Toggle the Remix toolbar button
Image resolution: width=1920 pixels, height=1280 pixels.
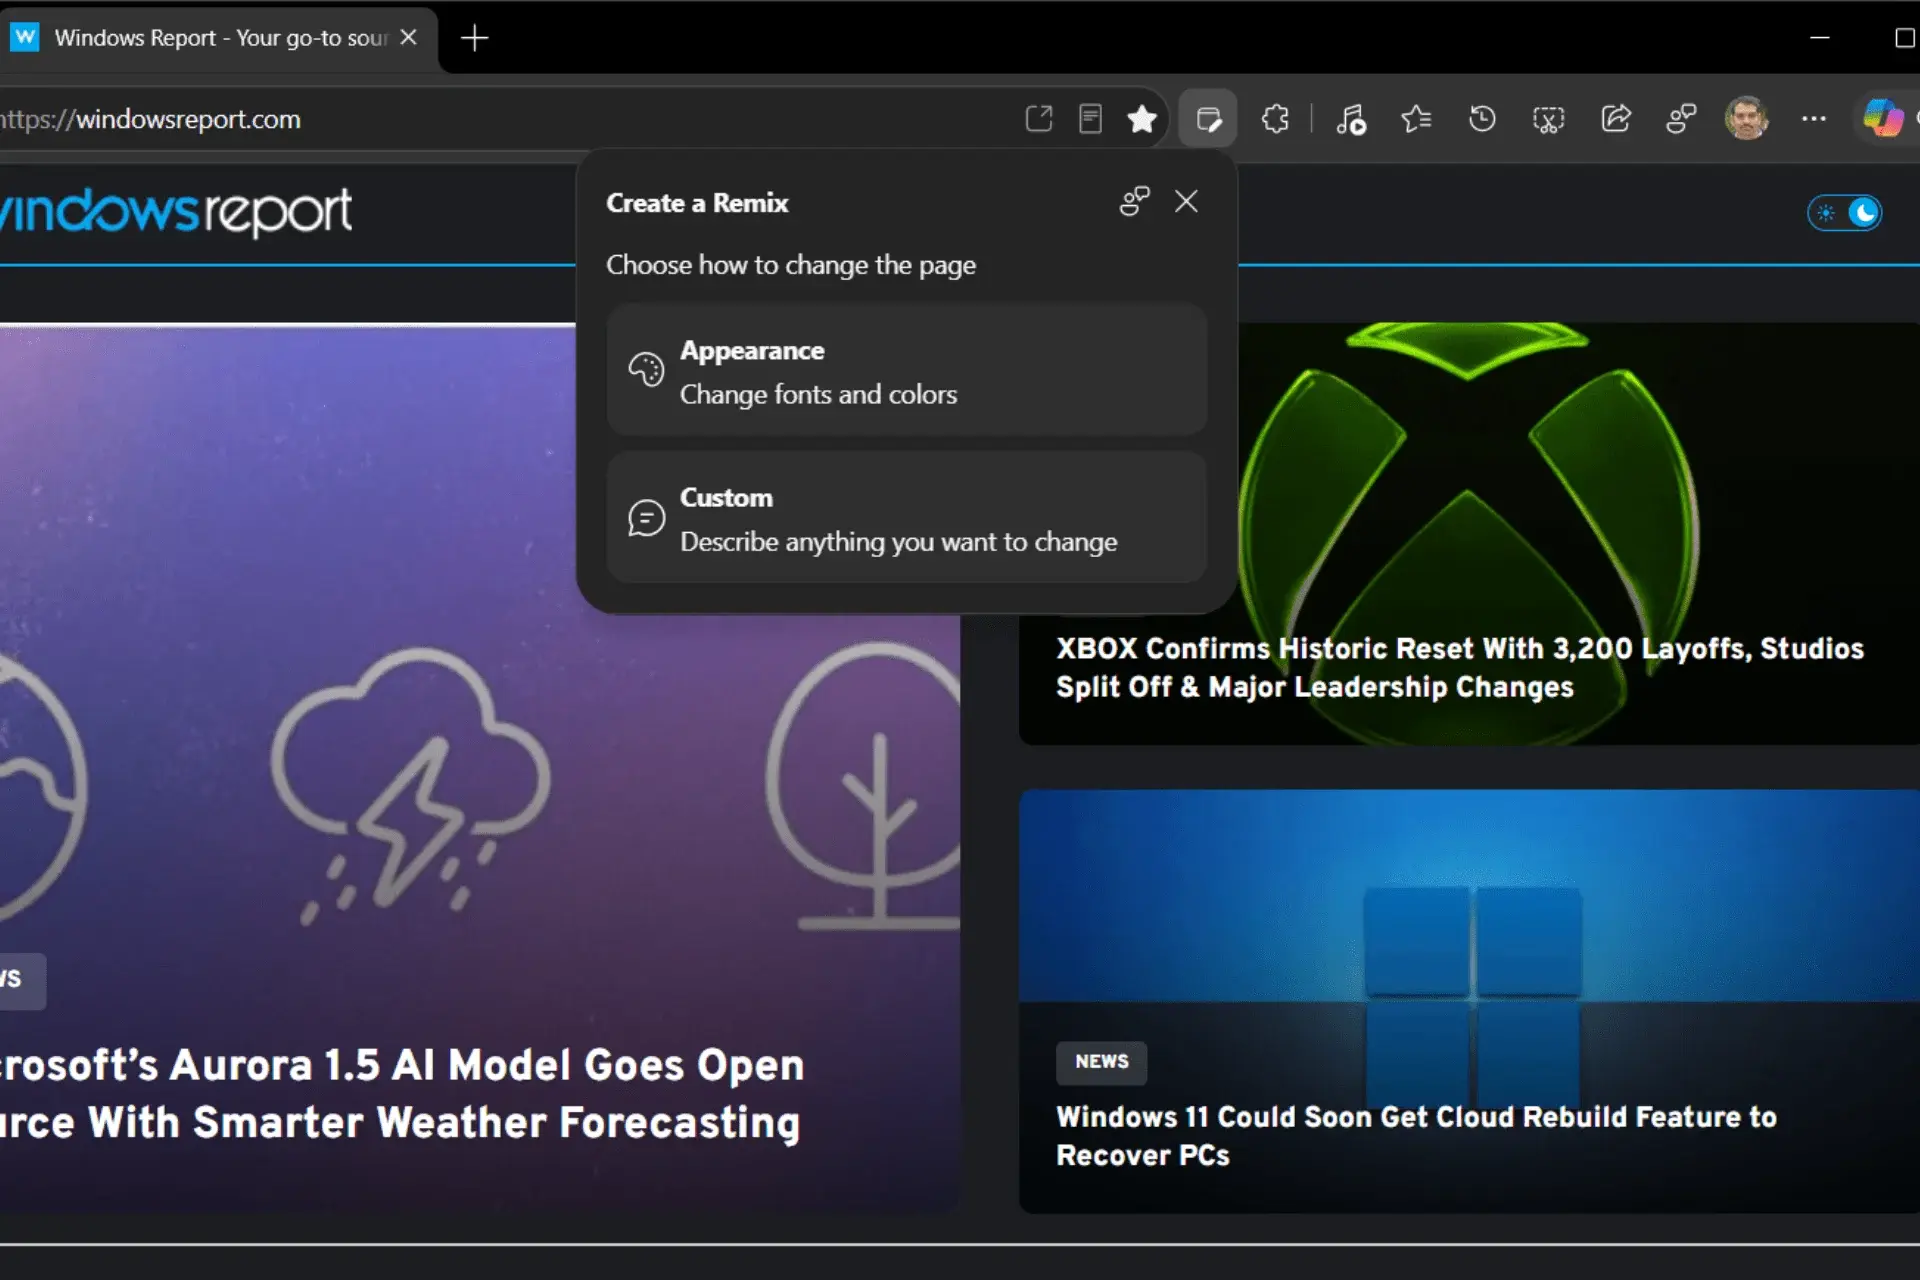tap(1208, 119)
